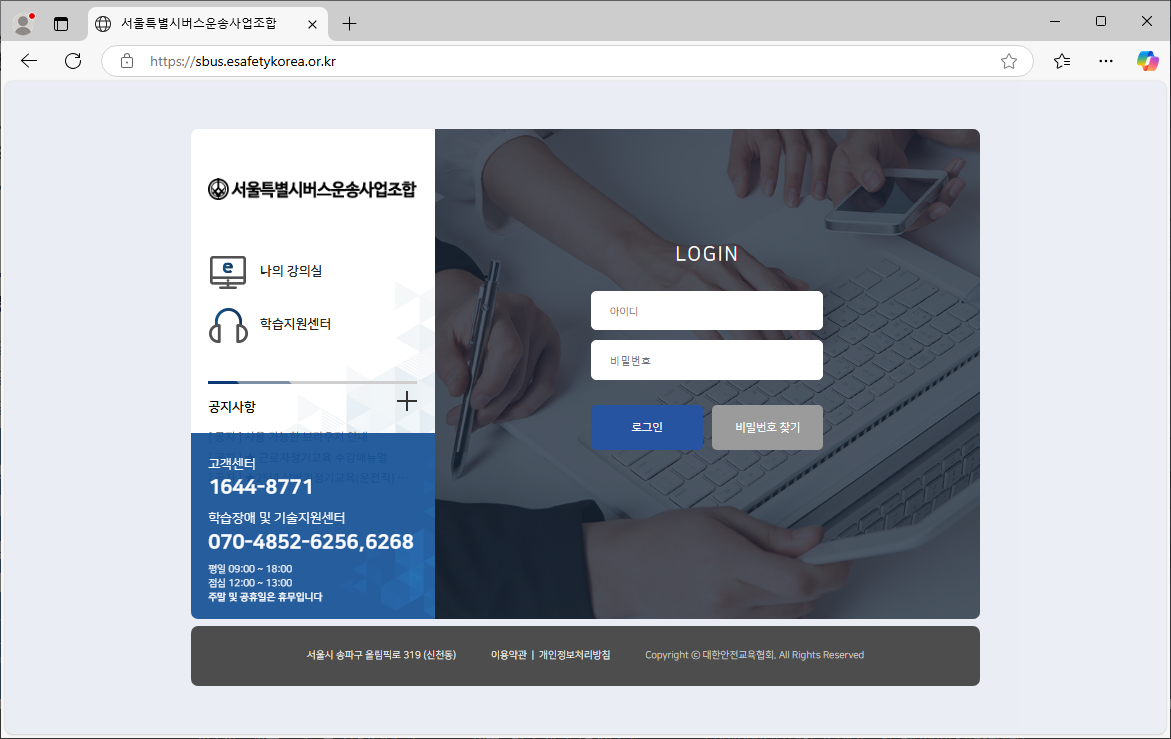Open the vertical tabs panel icon
Screen dimensions: 1171x739
pos(62,22)
